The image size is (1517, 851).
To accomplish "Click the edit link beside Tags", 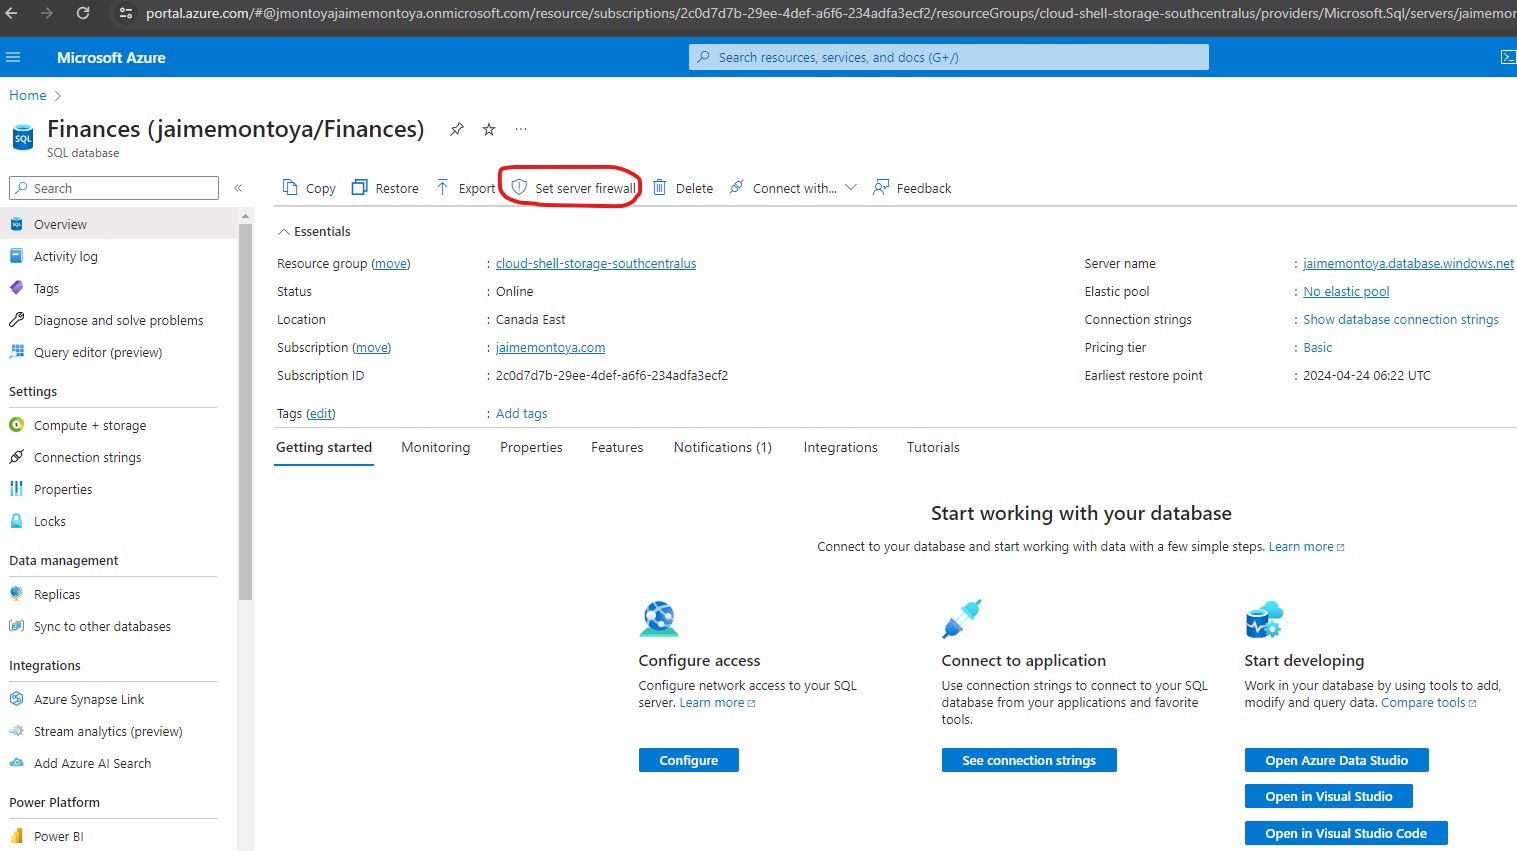I will [321, 413].
